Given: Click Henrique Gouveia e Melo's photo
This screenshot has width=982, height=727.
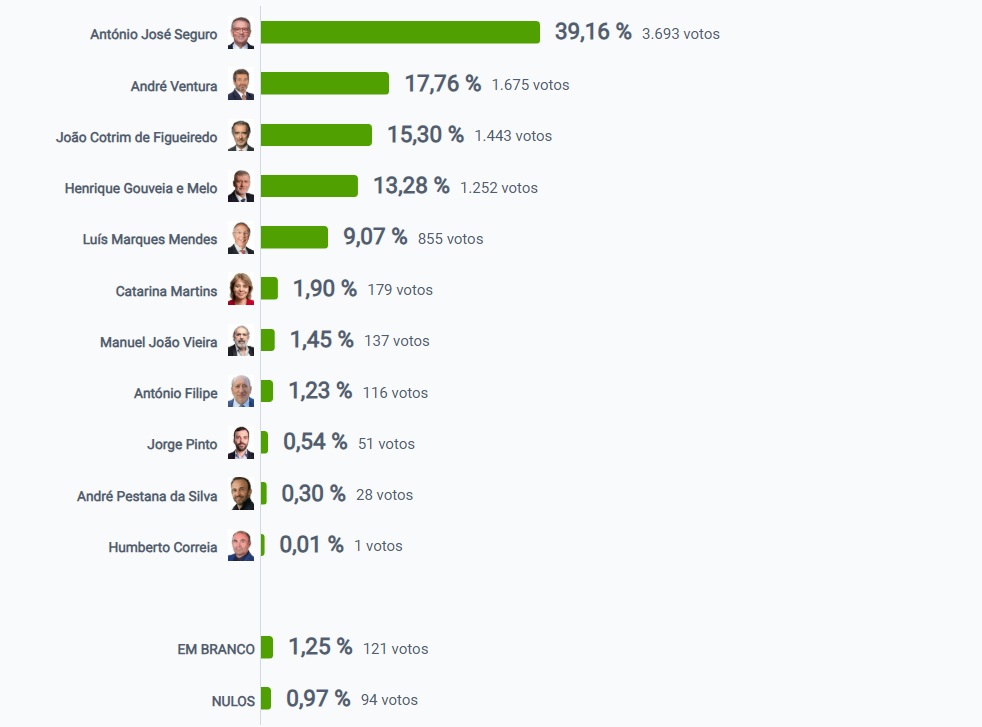Looking at the screenshot, I should (241, 187).
